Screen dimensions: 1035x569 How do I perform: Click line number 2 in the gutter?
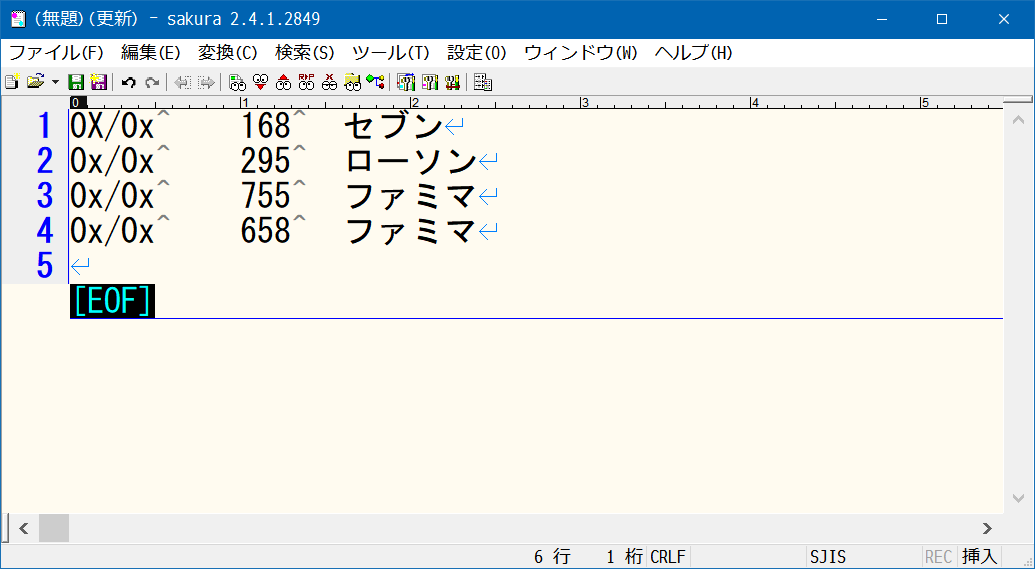pos(44,160)
